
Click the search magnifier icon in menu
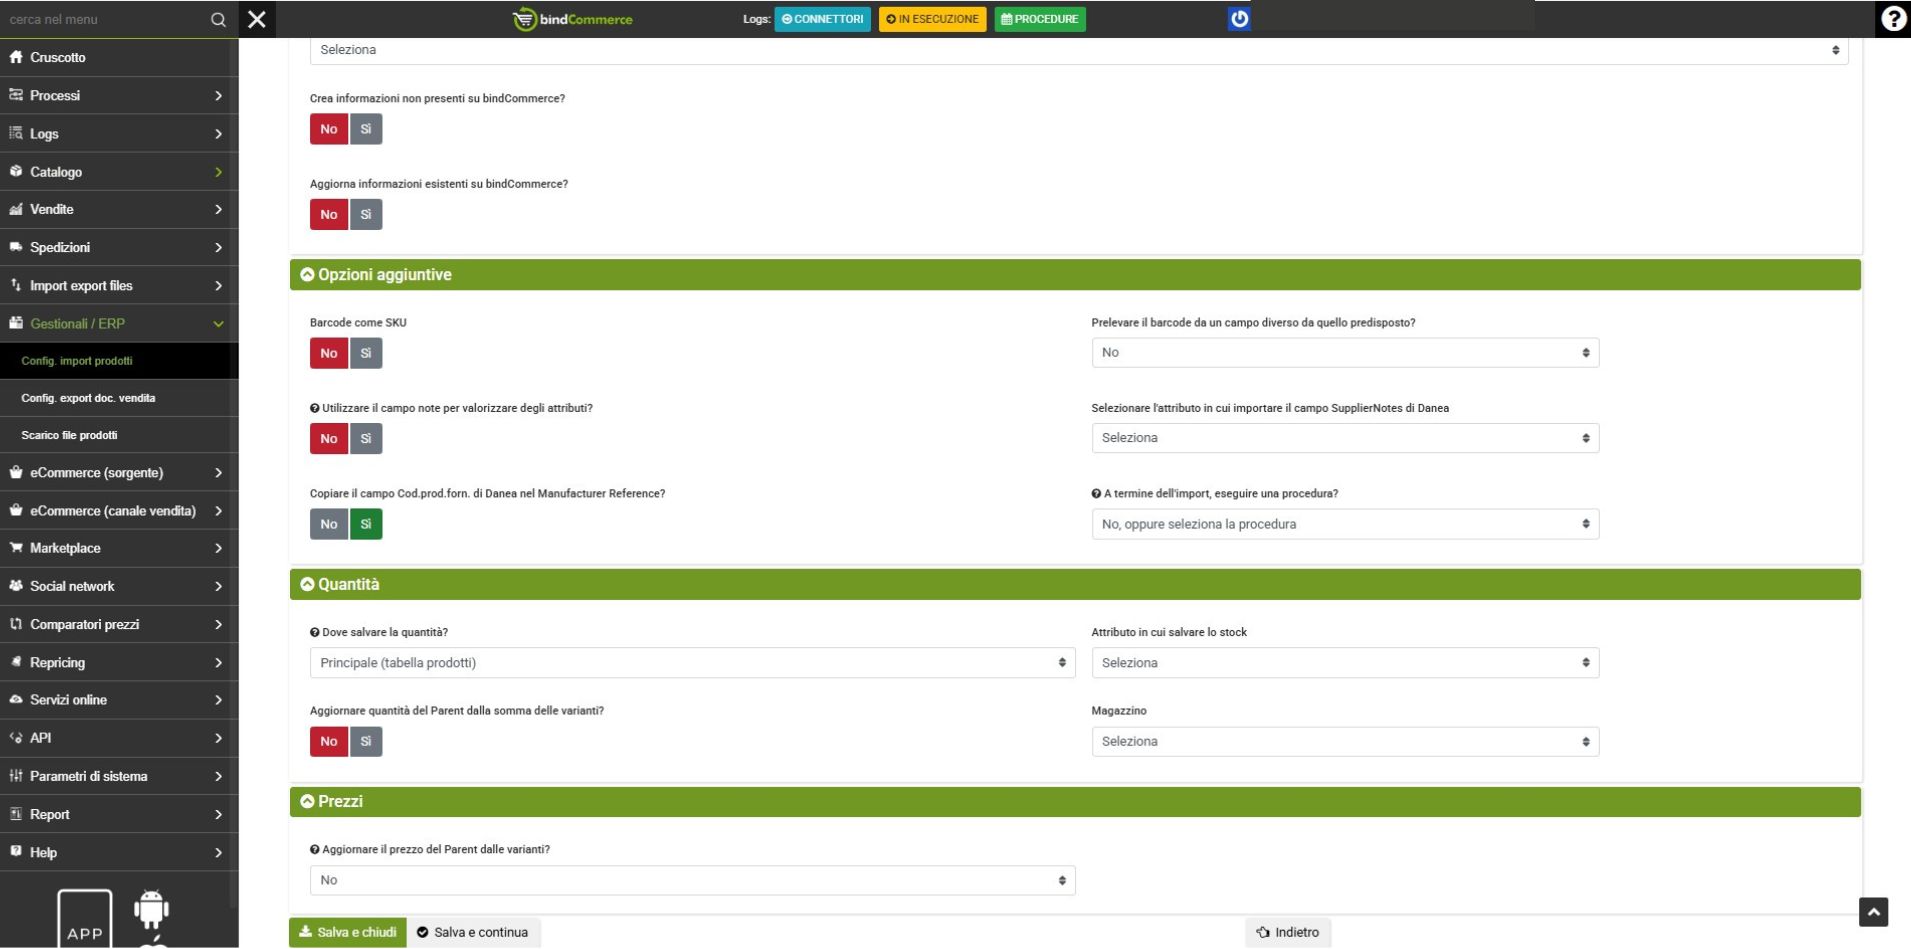218,20
